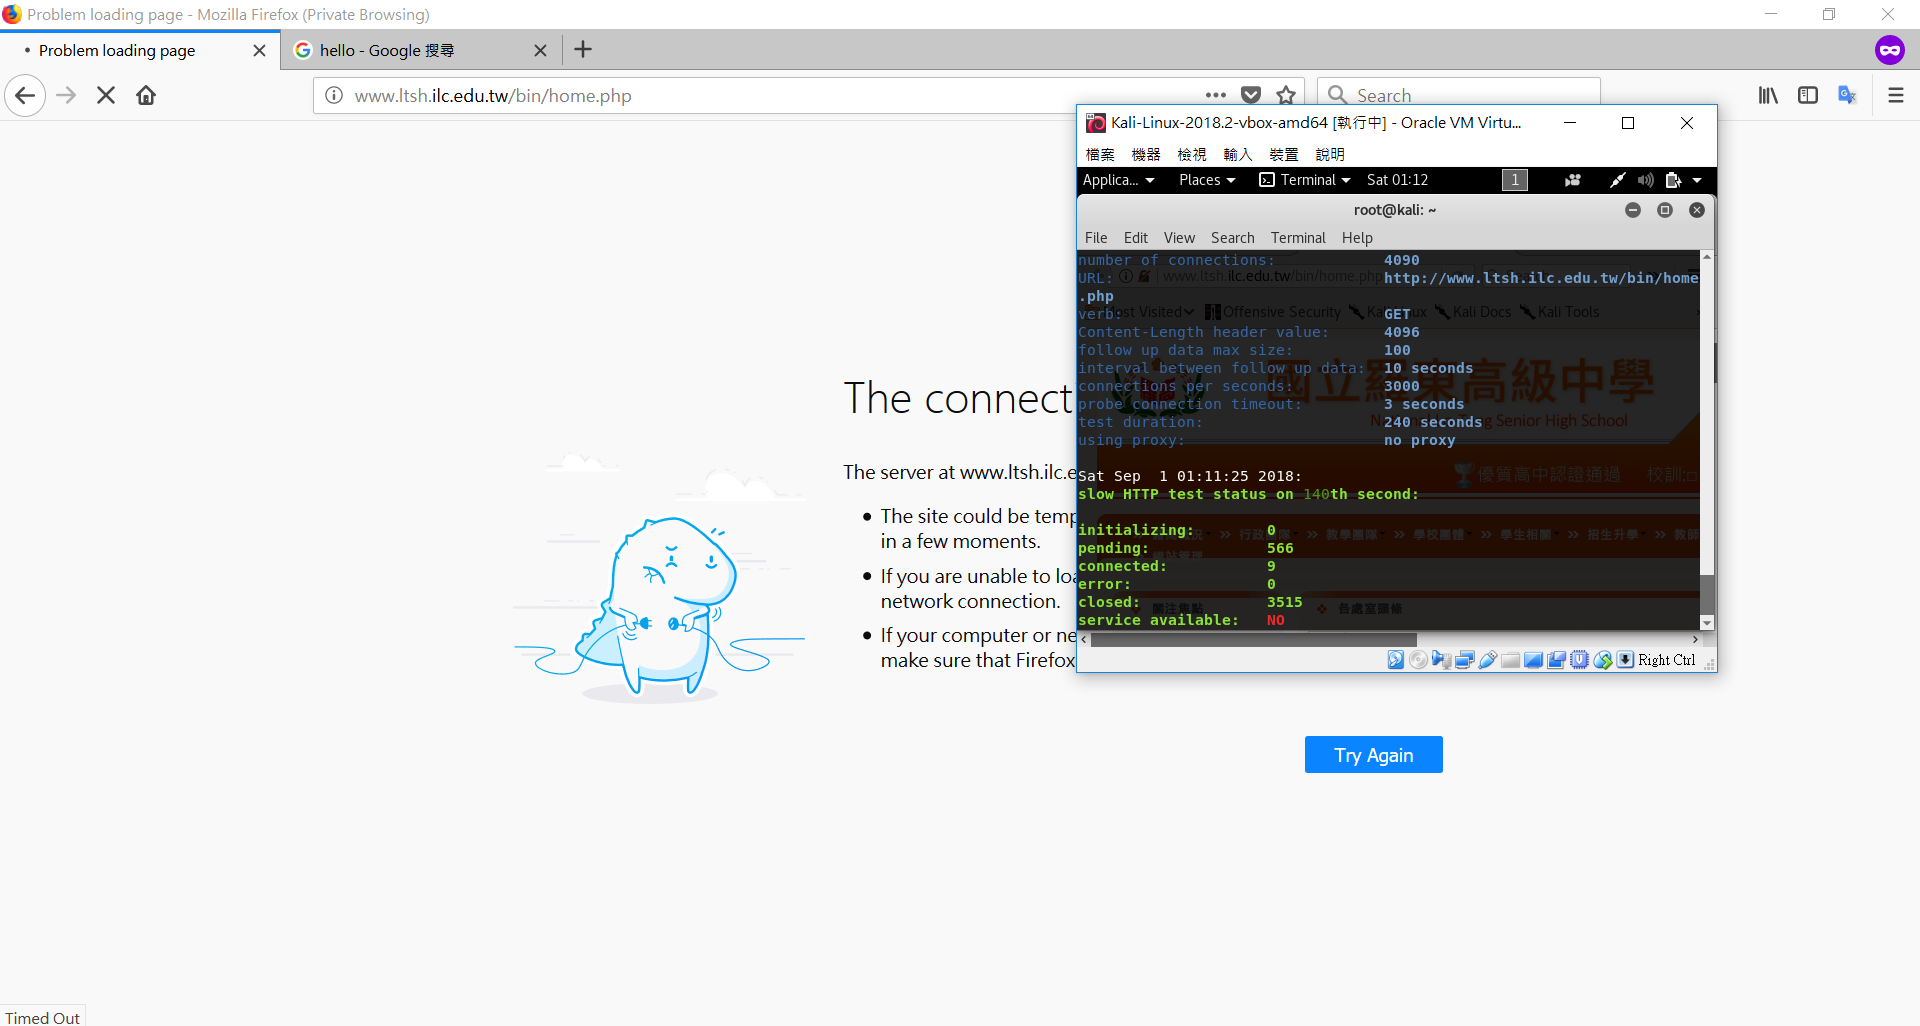Viewport: 1920px width, 1026px height.
Task: Click VirtualBox shared folders status icon
Action: pyautogui.click(x=1511, y=660)
